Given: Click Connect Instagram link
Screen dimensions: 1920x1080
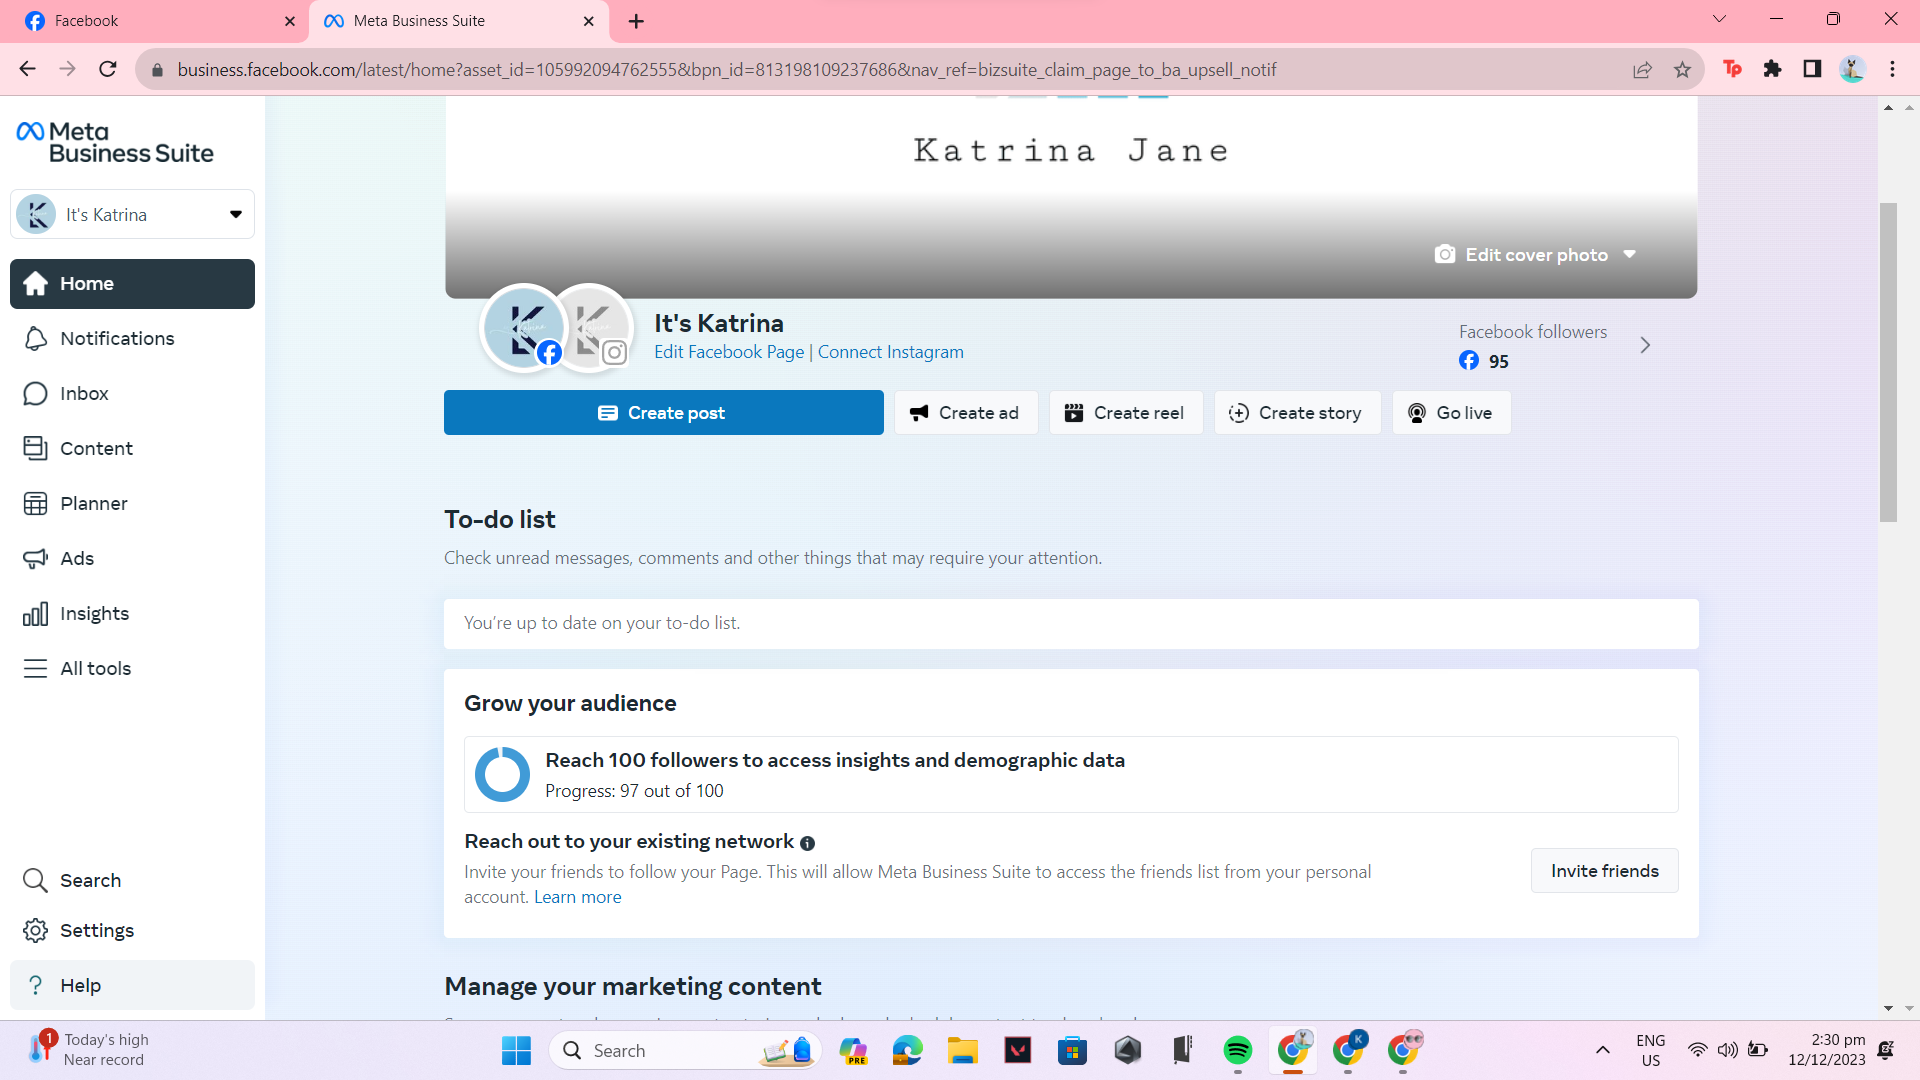Looking at the screenshot, I should point(891,352).
